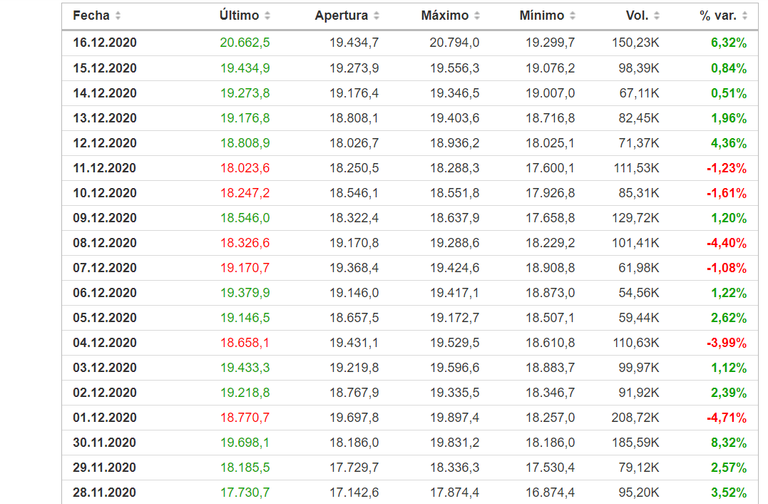Select opening value 19.434,7
The width and height of the screenshot is (768, 504).
click(354, 43)
